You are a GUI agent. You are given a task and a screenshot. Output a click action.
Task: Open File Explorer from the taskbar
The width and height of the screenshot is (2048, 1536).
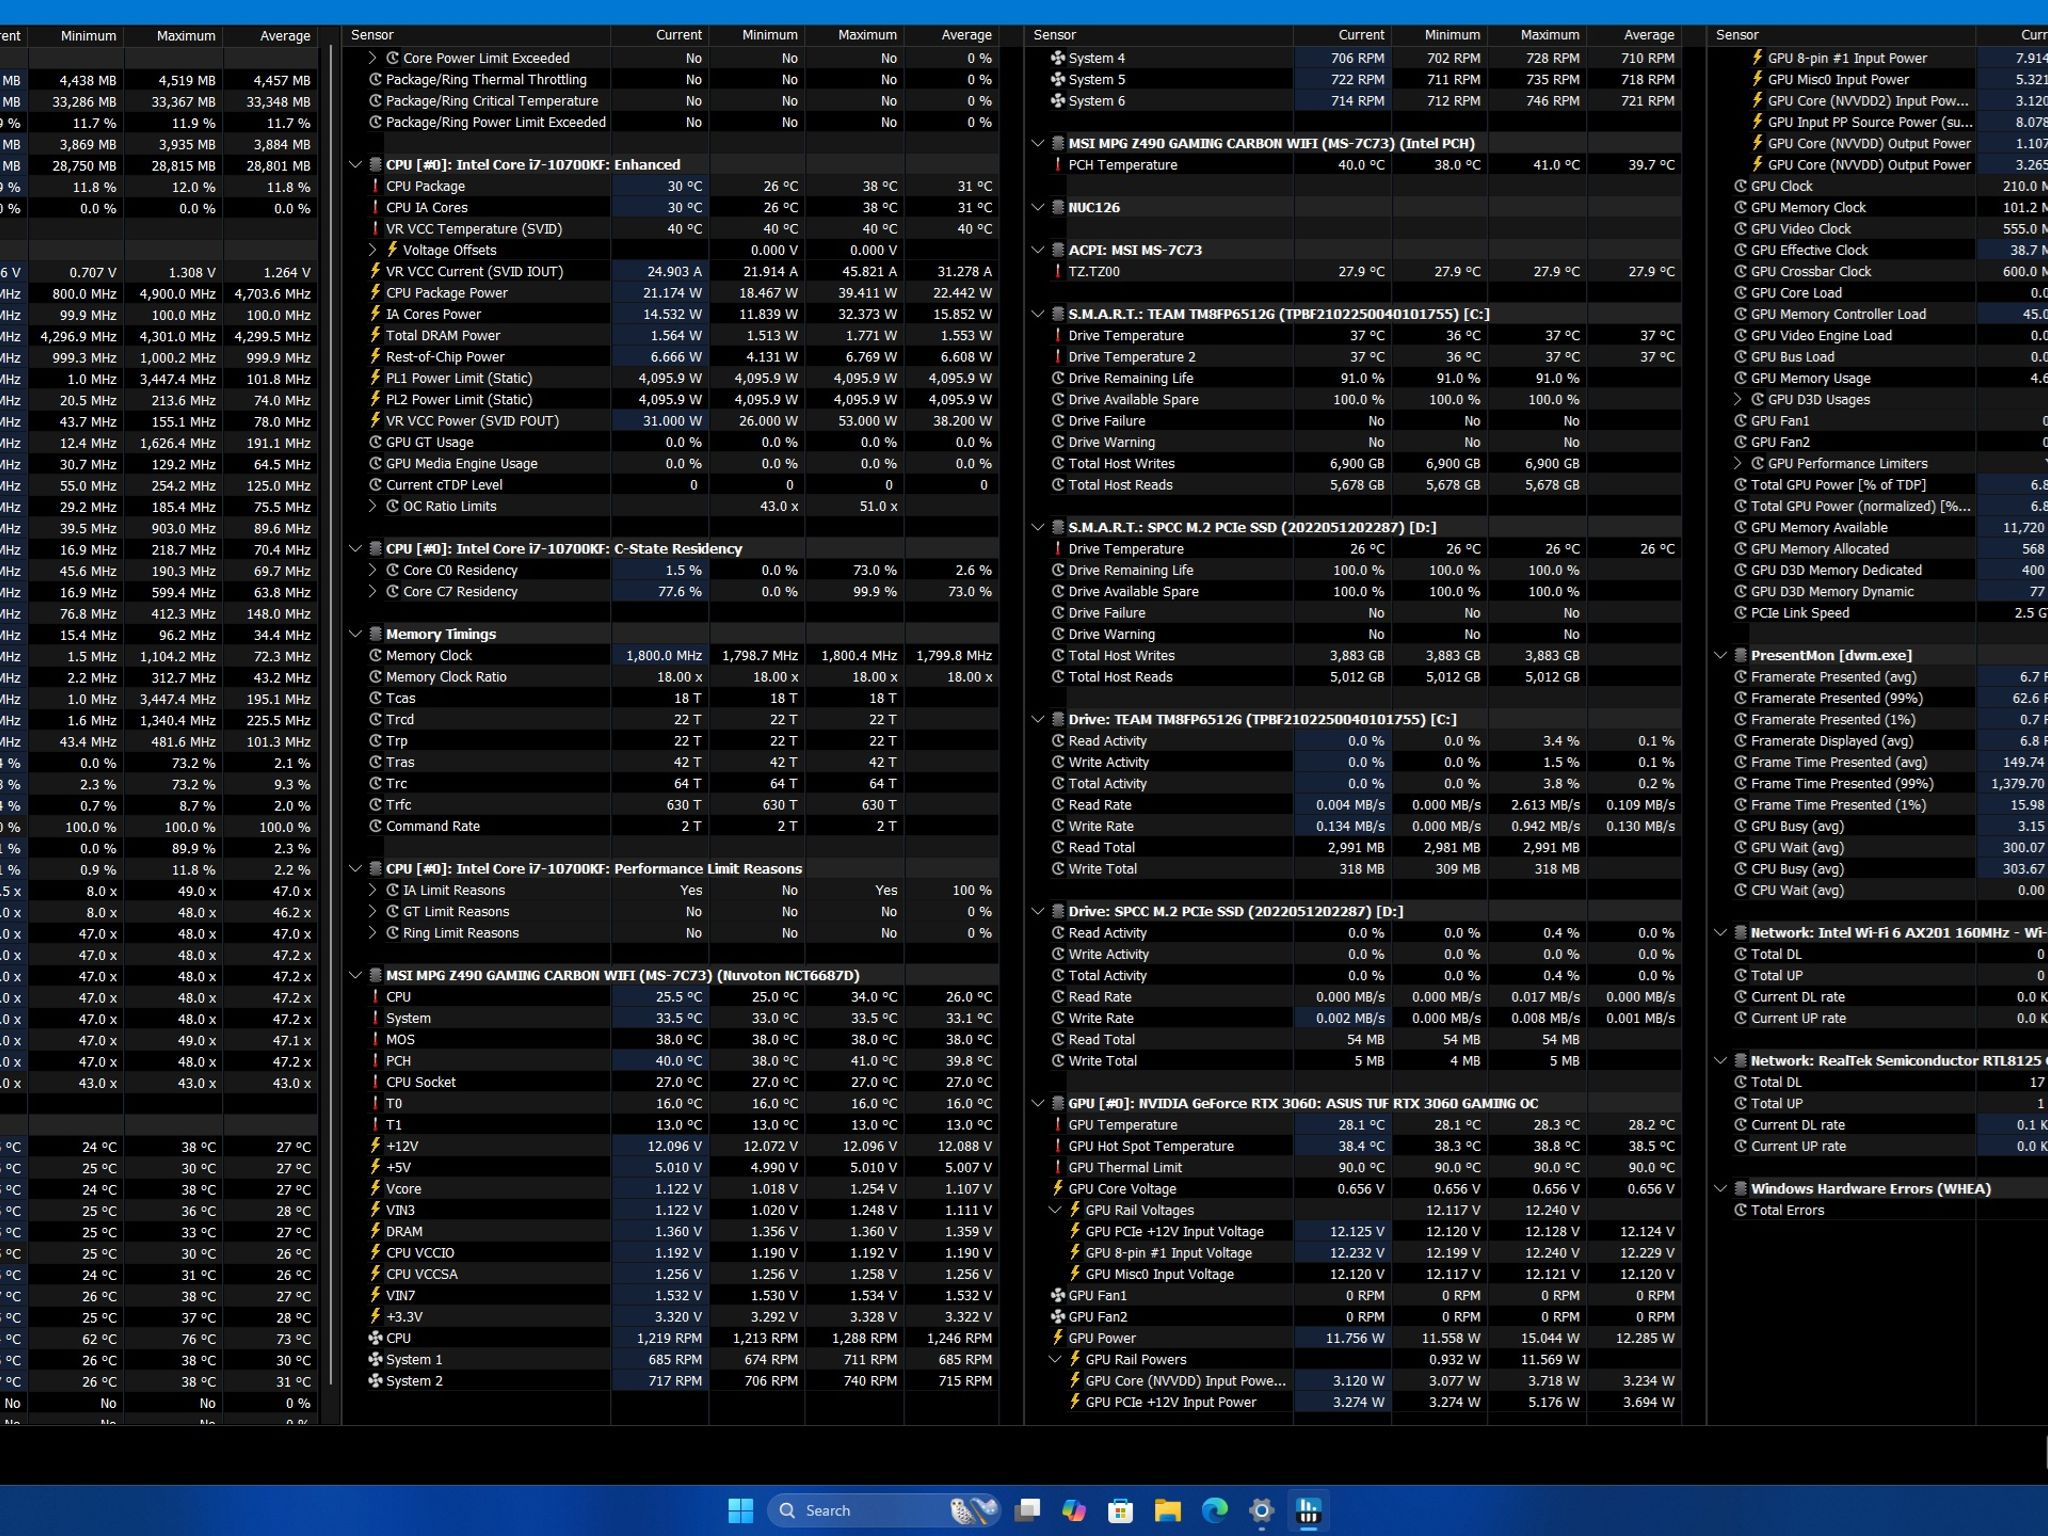pos(1167,1510)
